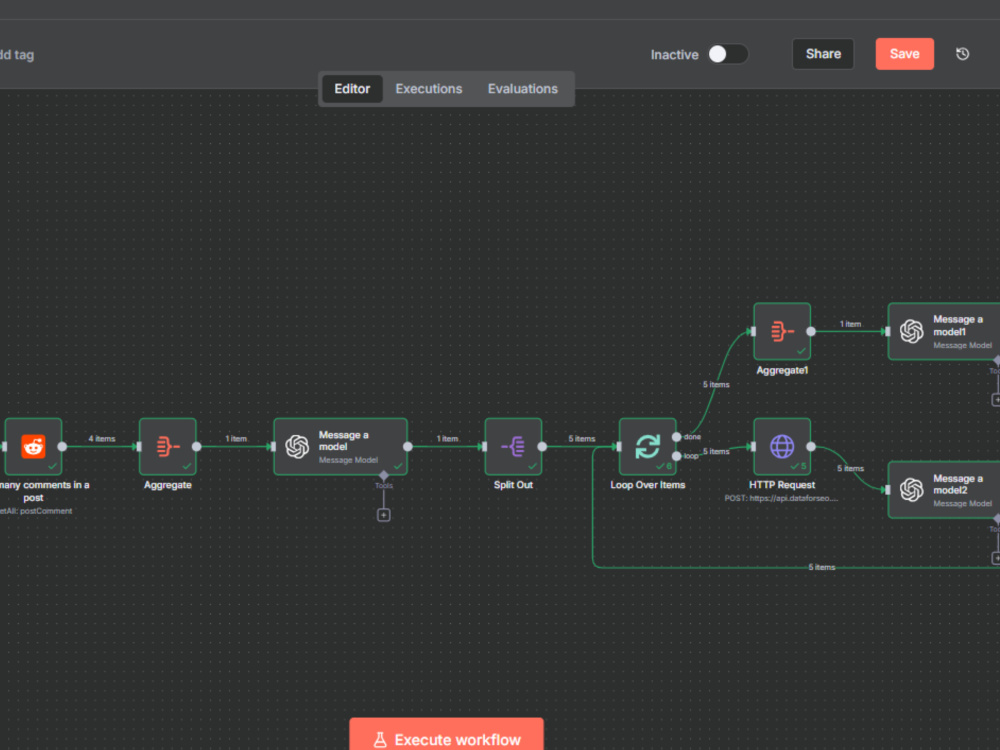Switch to the Evaluations tab
The width and height of the screenshot is (1000, 750).
(x=523, y=89)
